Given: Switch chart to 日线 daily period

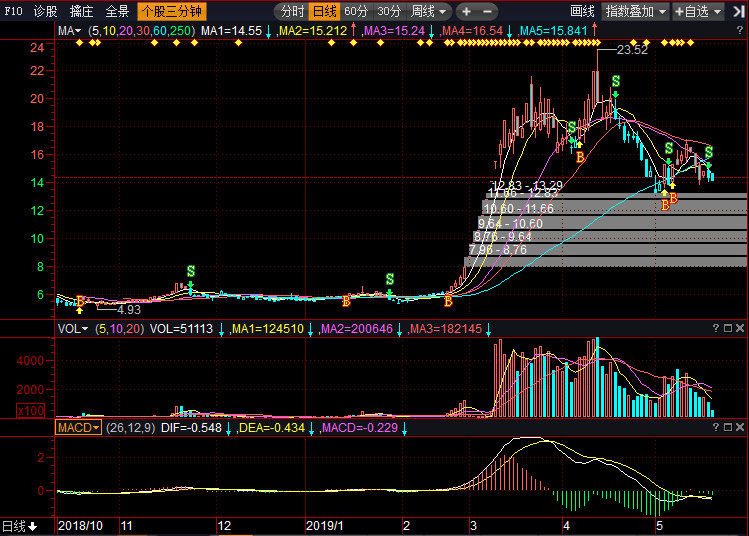Looking at the screenshot, I should pos(323,11).
